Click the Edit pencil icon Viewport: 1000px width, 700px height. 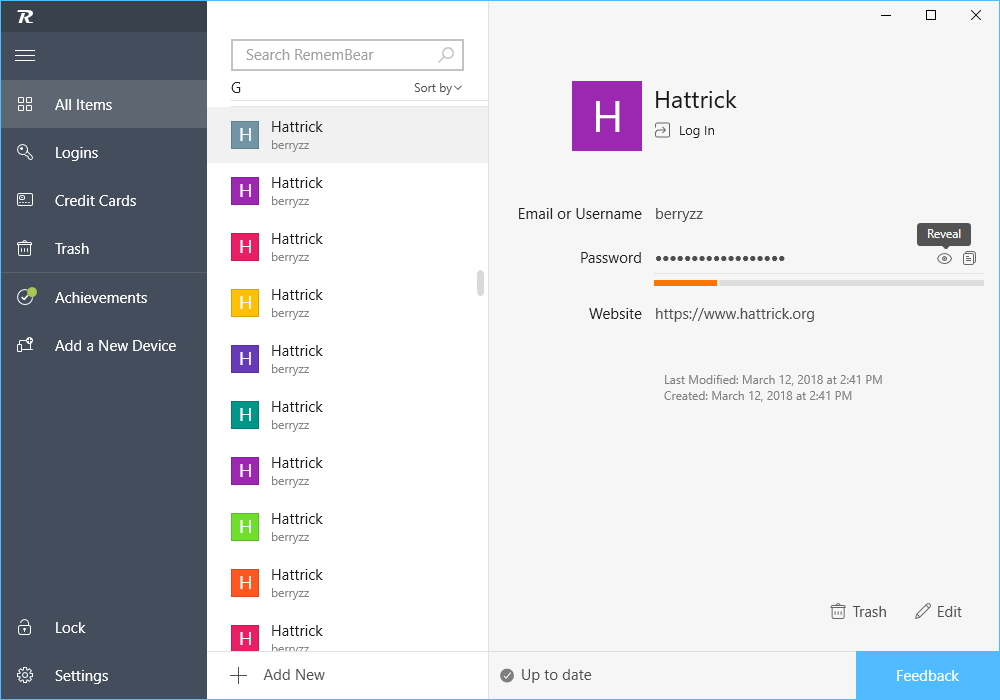point(923,612)
